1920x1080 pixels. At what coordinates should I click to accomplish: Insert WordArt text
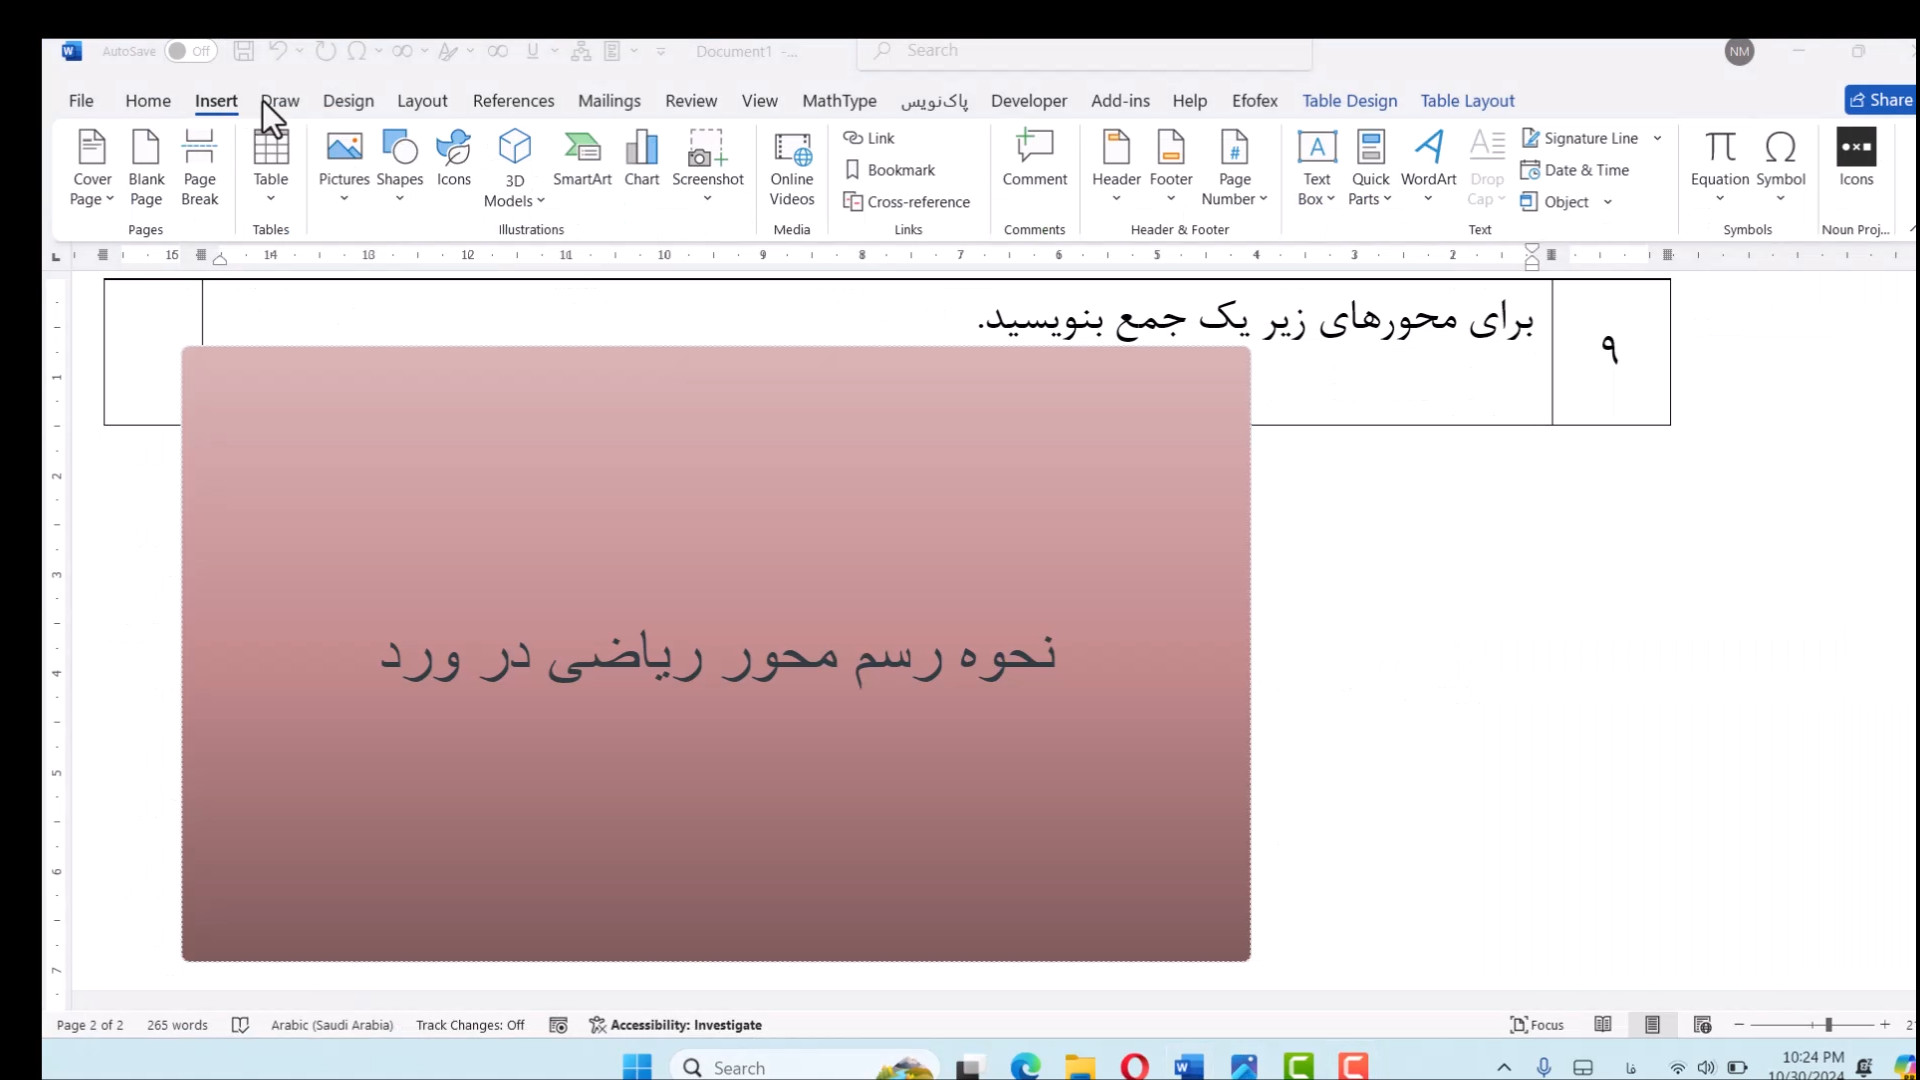pos(1428,166)
